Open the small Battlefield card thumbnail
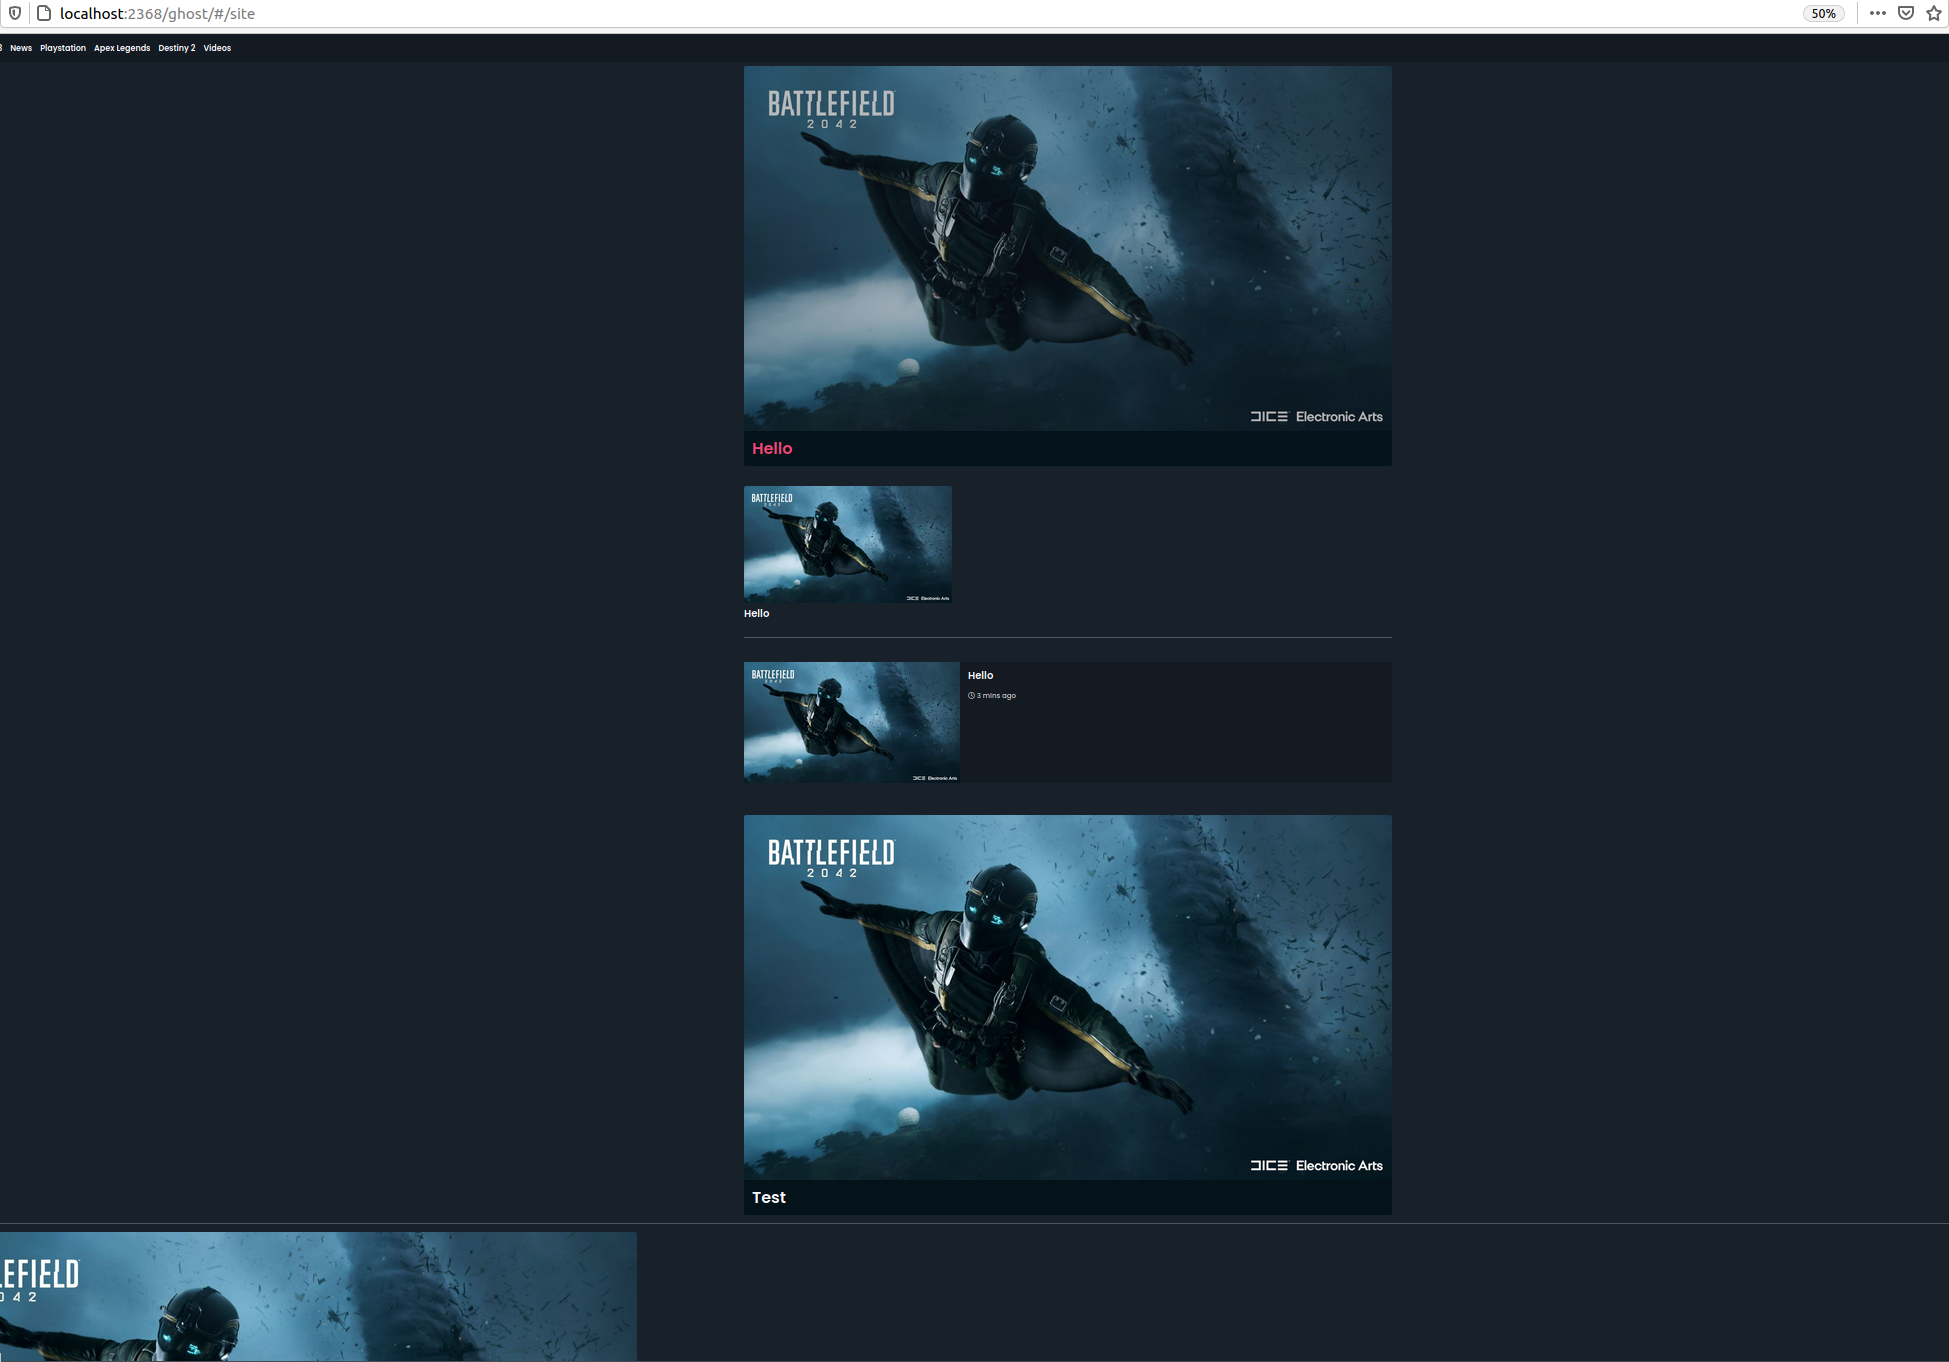Viewport: 1949px width, 1362px height. (847, 544)
